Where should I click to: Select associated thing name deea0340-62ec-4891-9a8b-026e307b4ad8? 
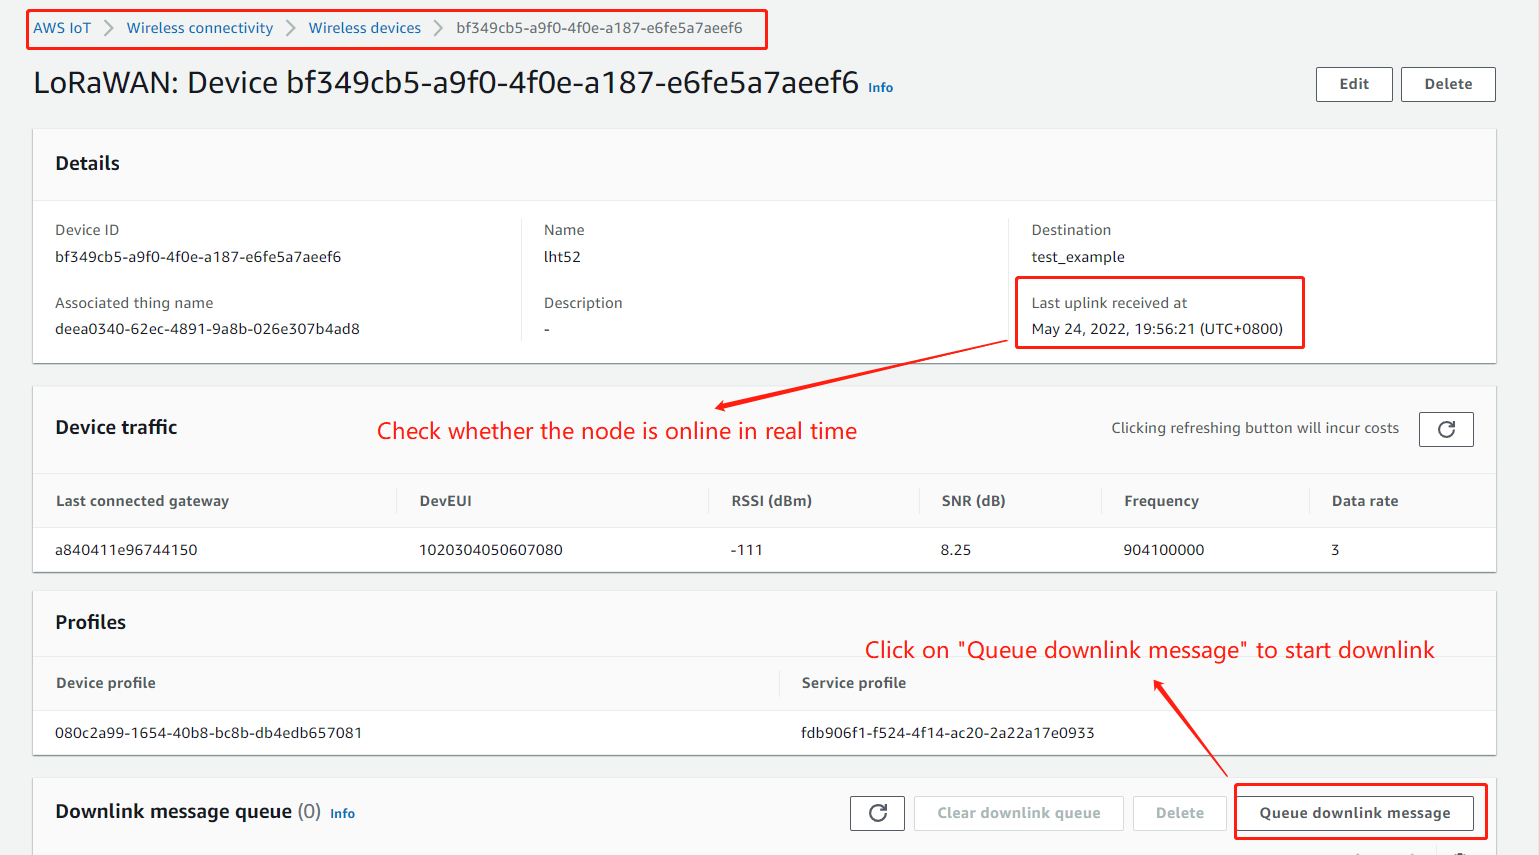[207, 329]
